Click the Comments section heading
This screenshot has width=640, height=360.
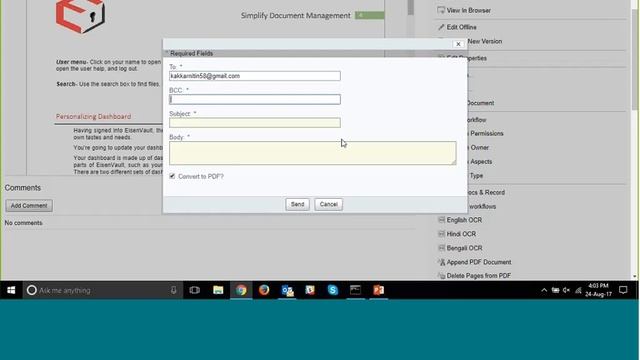[x=23, y=188]
